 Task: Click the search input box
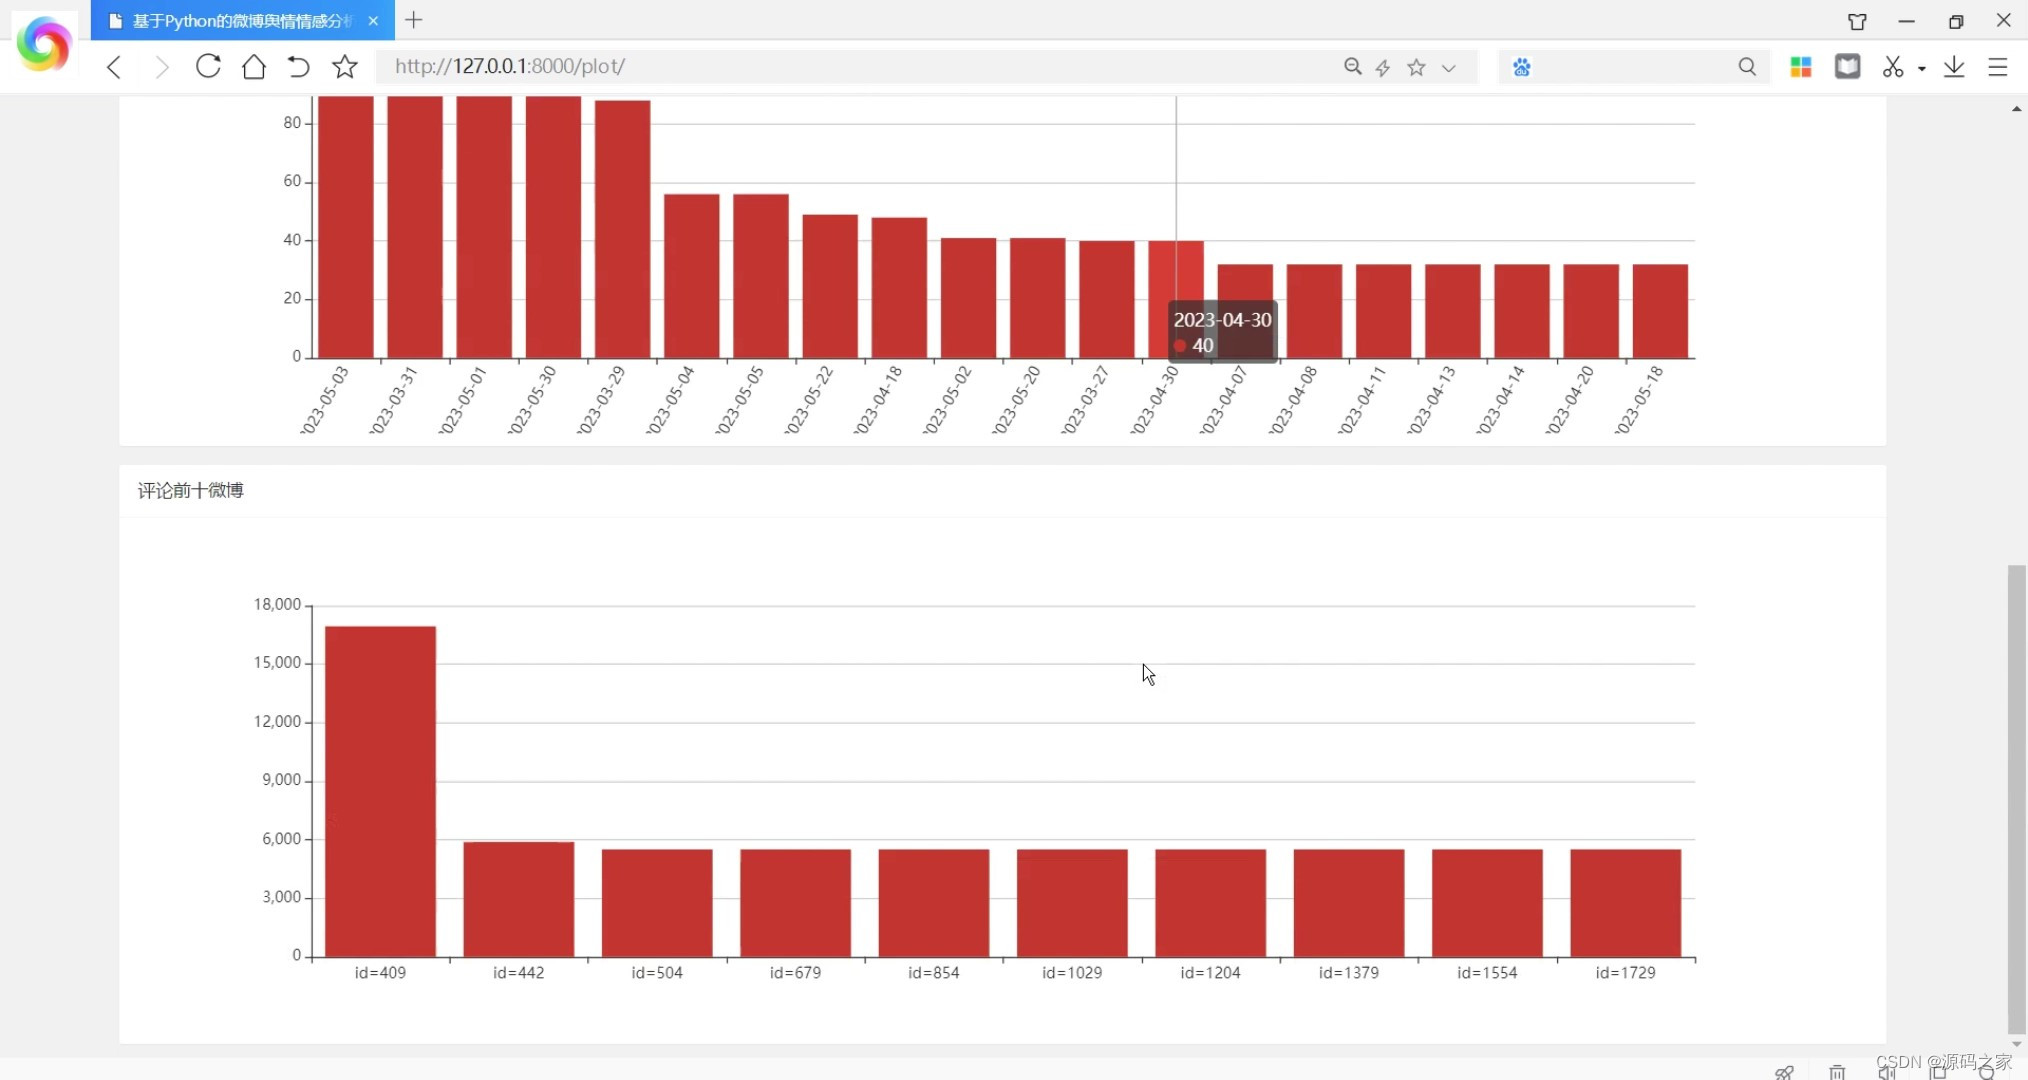(x=1632, y=67)
